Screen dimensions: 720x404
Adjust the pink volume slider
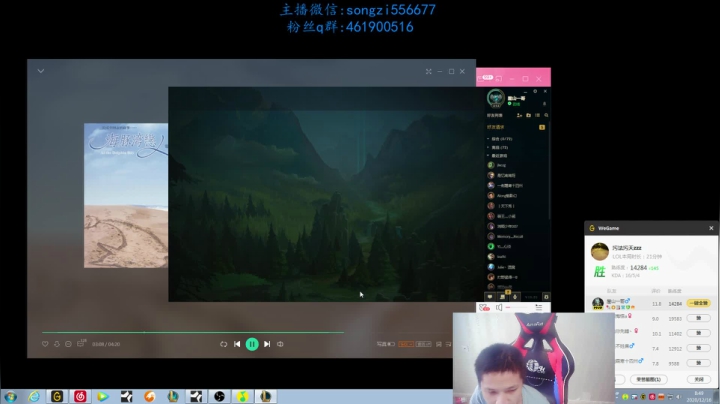[x=517, y=308]
